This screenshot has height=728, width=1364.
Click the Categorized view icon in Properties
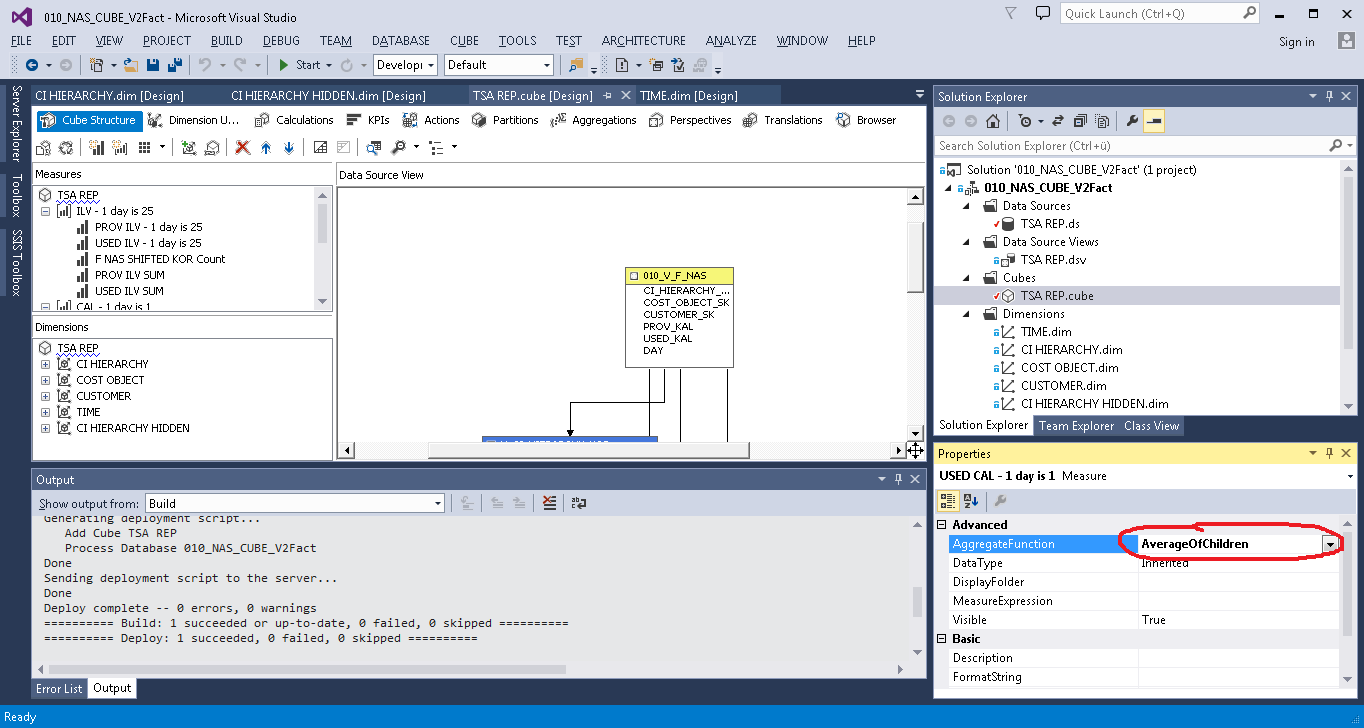pyautogui.click(x=946, y=500)
